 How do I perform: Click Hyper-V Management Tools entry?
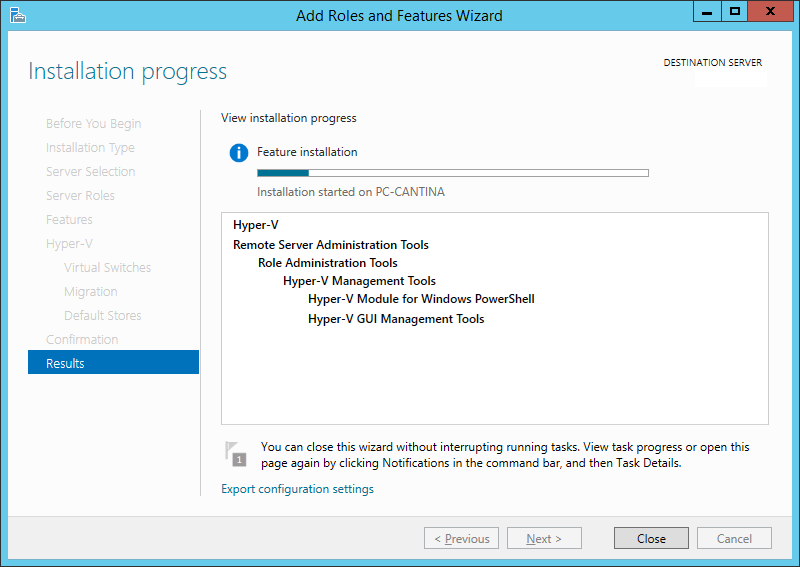(359, 281)
